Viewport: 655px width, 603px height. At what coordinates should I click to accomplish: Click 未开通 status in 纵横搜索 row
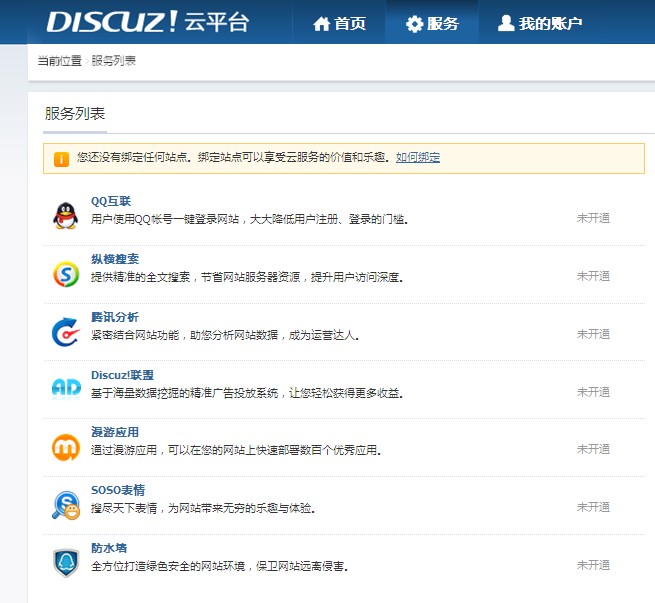pyautogui.click(x=593, y=276)
